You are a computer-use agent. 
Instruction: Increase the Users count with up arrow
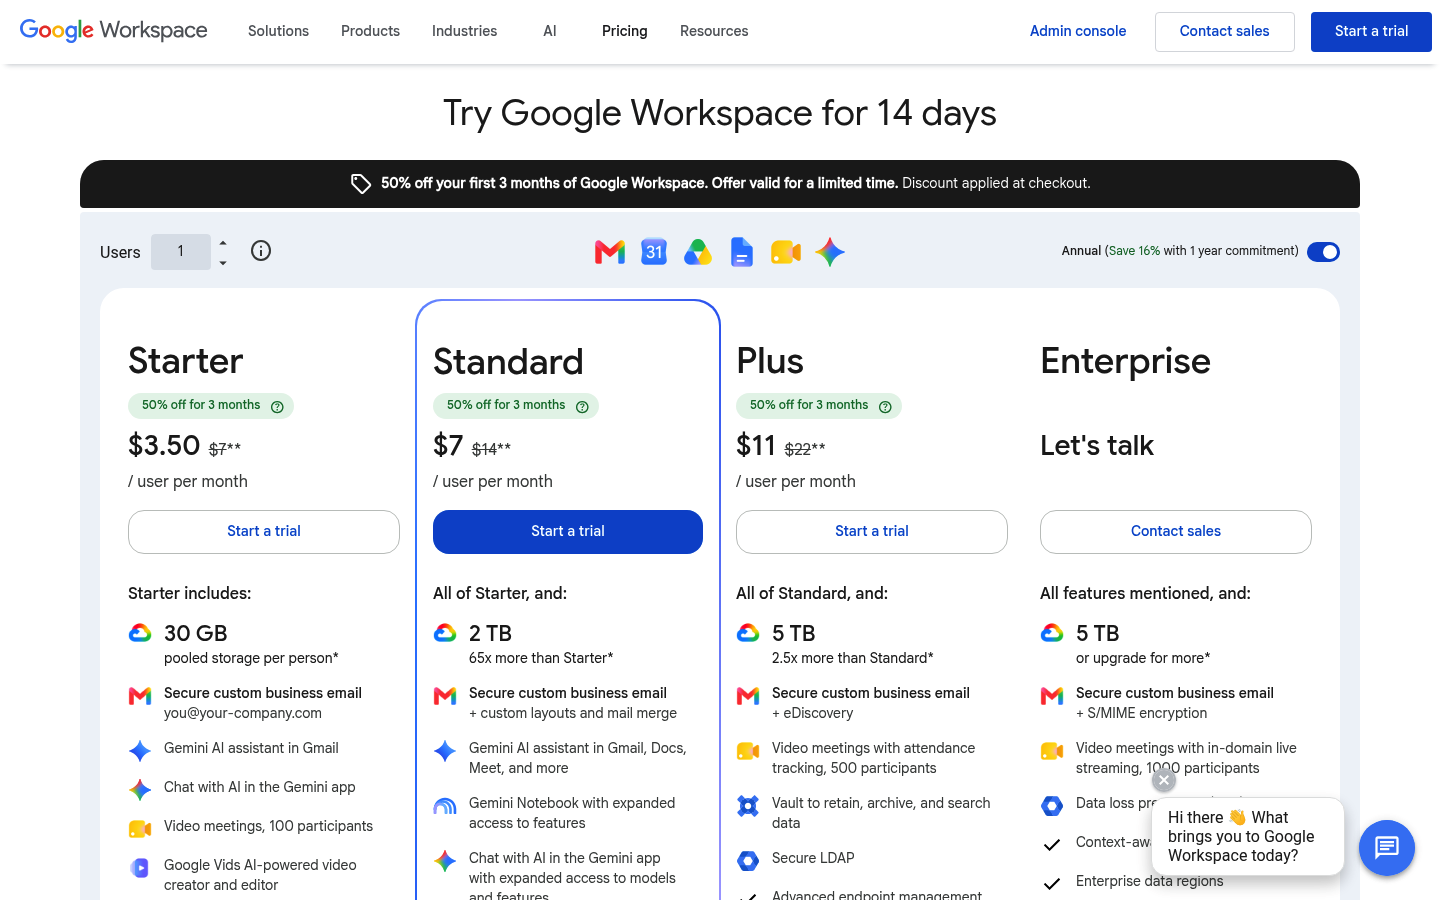[x=223, y=243]
